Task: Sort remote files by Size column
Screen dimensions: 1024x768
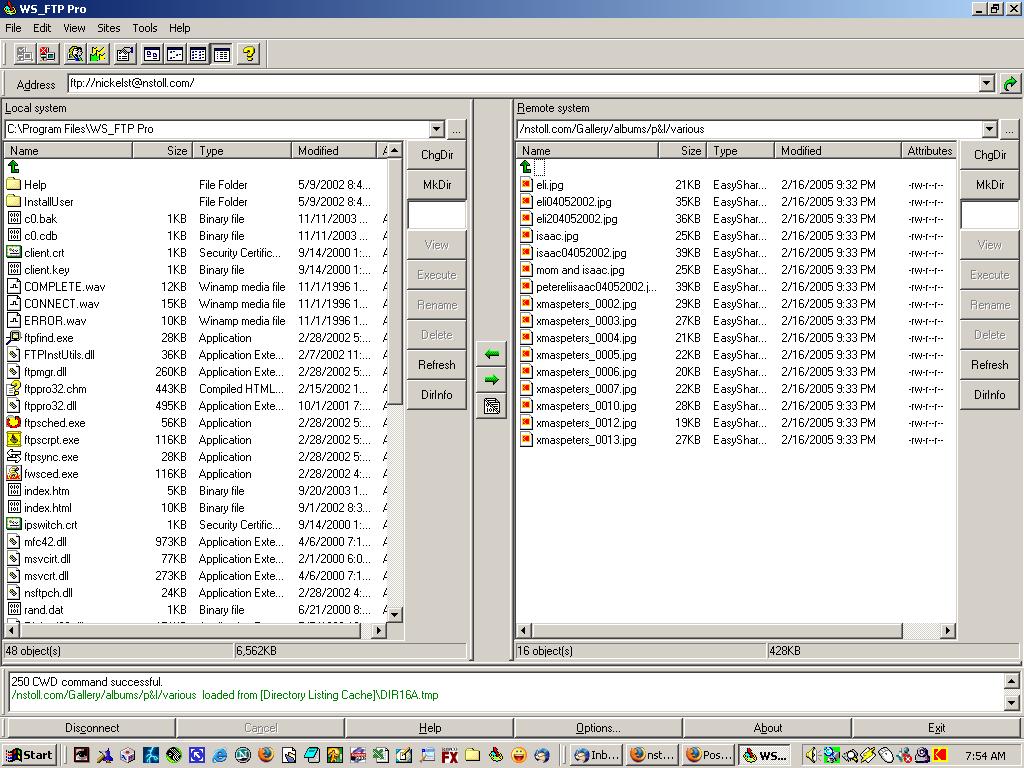Action: coord(682,151)
